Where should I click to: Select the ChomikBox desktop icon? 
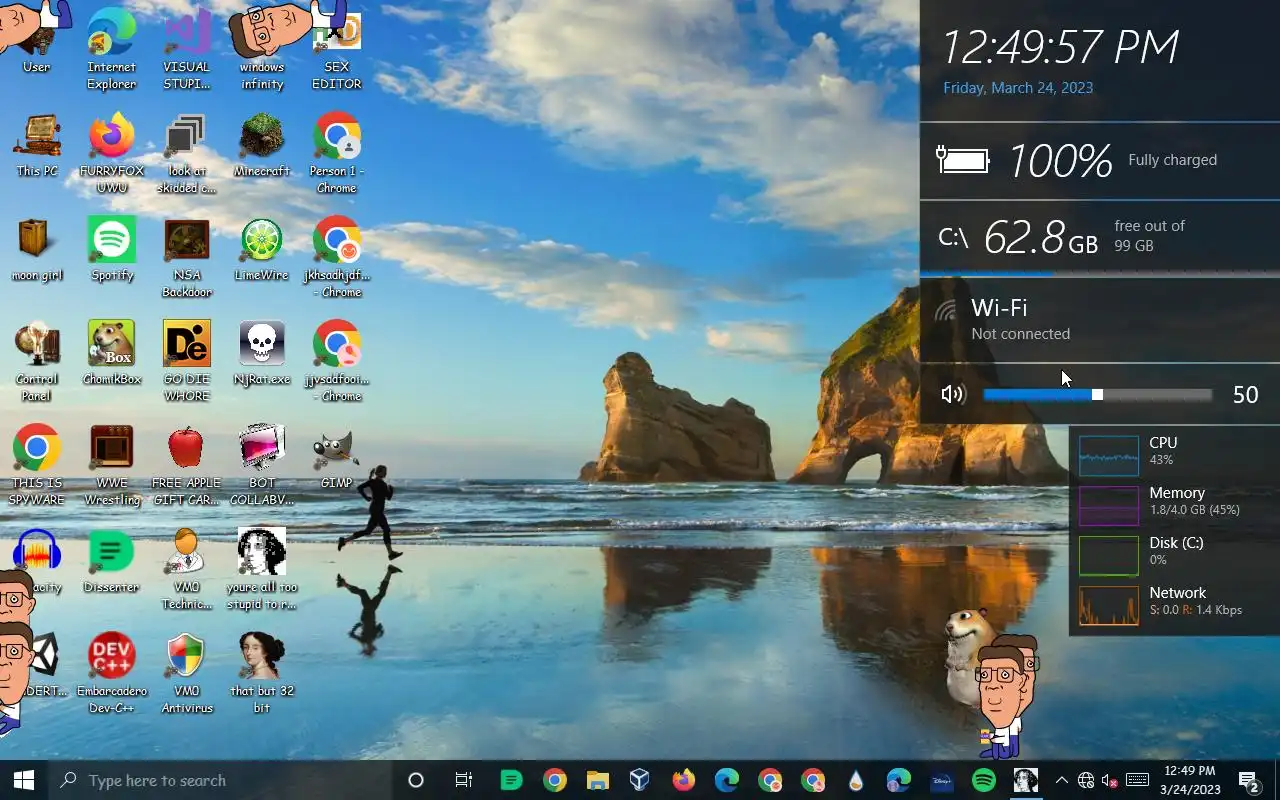click(x=112, y=354)
